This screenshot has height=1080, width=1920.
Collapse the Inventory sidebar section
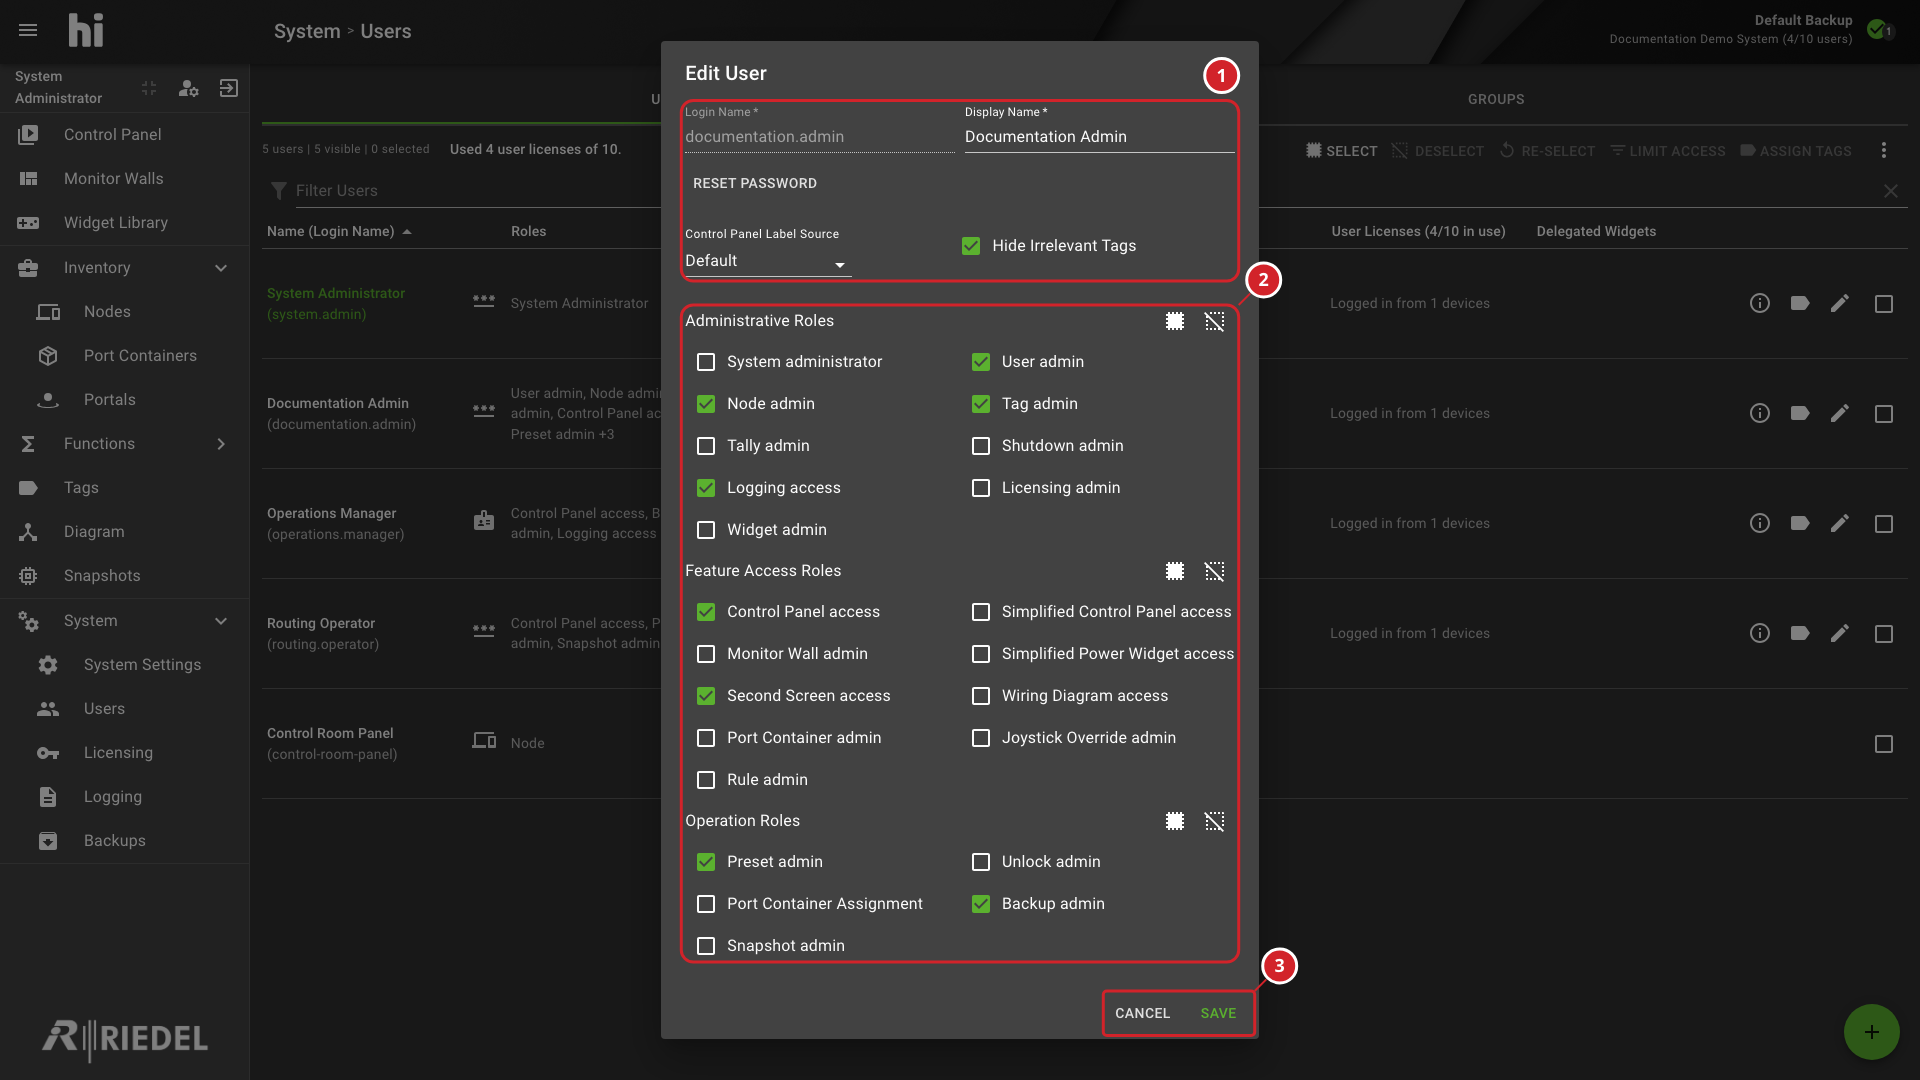(x=221, y=268)
